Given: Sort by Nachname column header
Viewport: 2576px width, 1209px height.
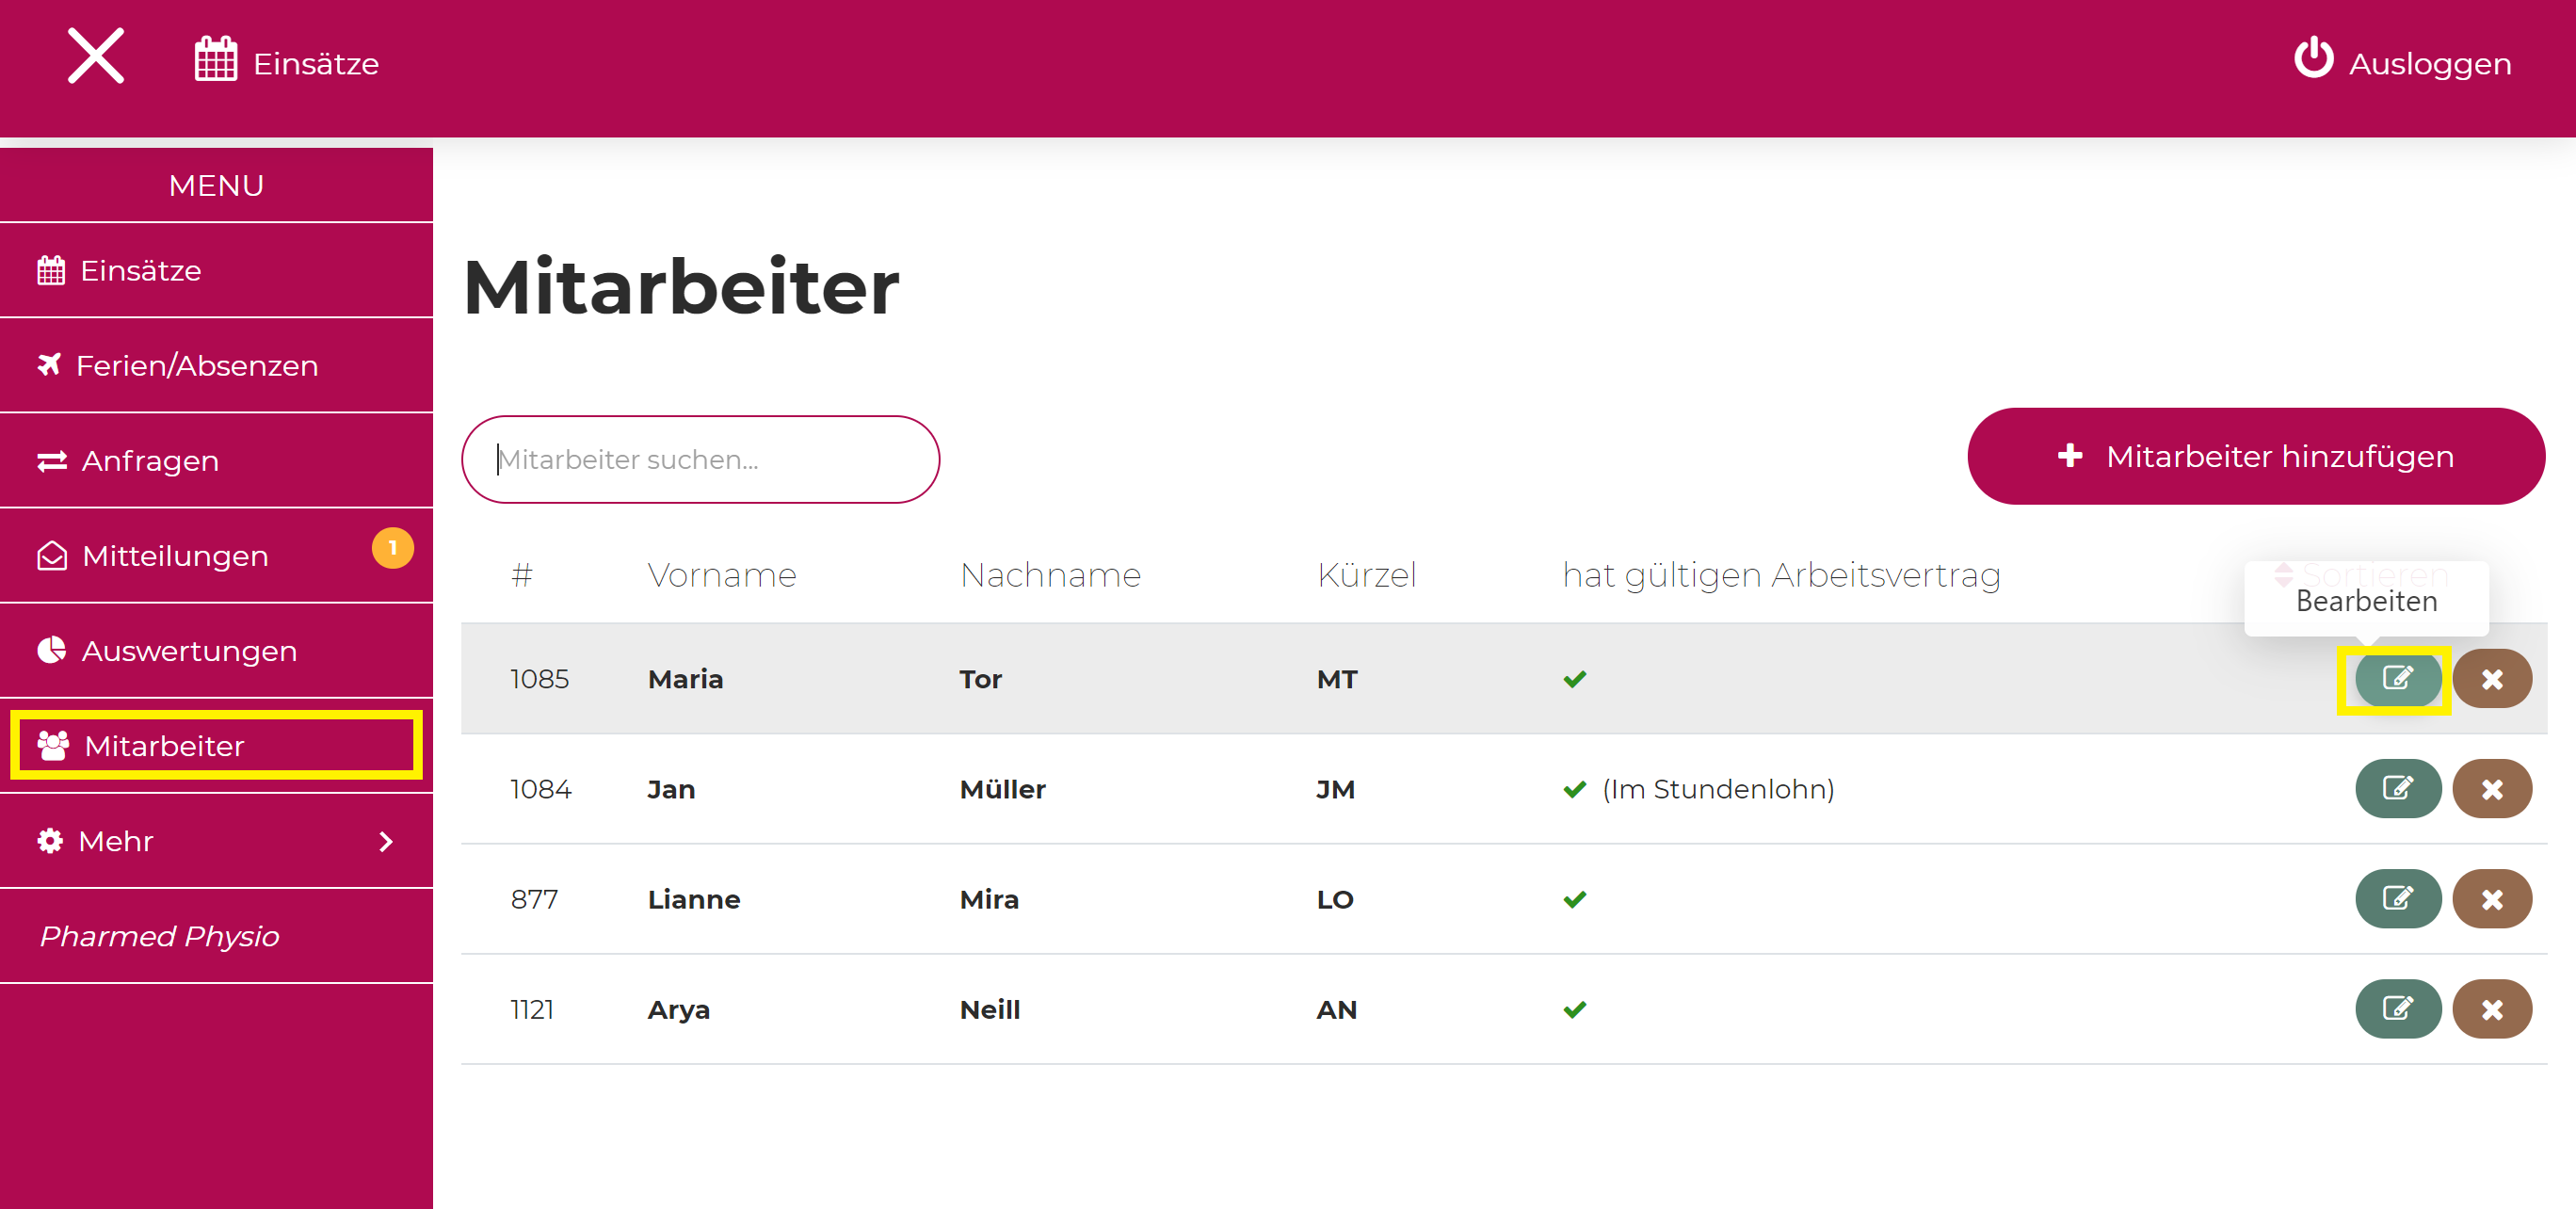Looking at the screenshot, I should click(x=1049, y=575).
